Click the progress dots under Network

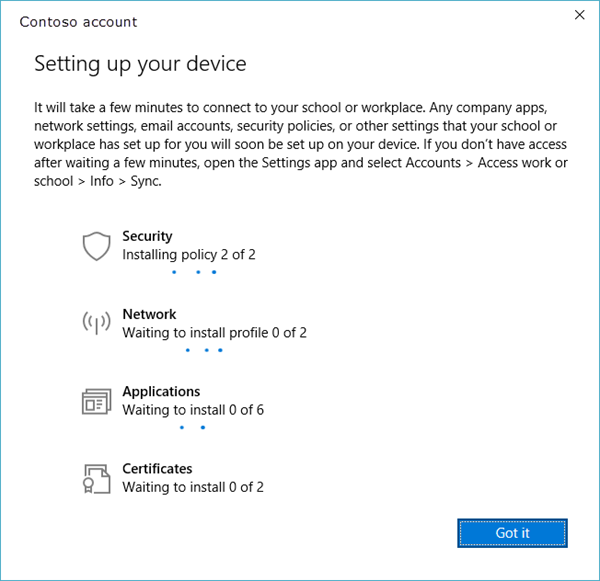tap(205, 350)
